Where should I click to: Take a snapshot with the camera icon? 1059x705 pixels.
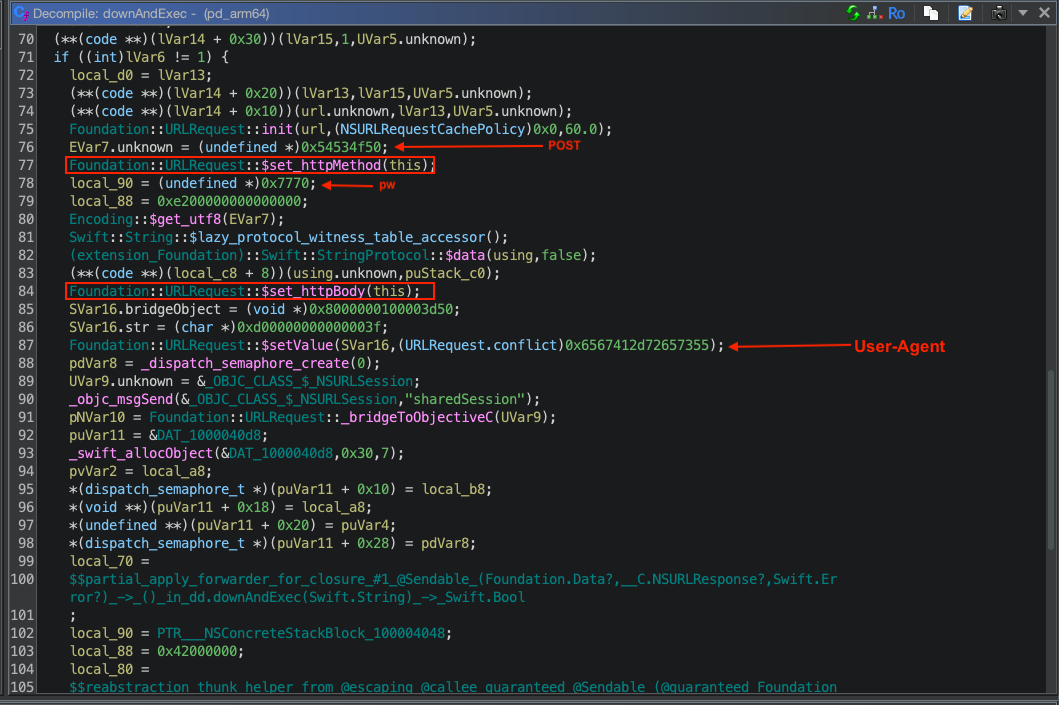point(999,13)
